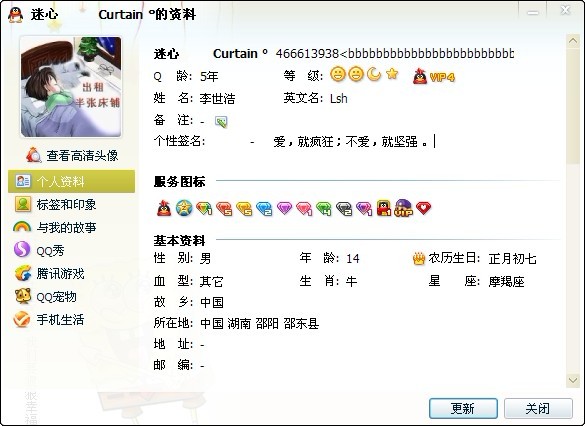The height and width of the screenshot is (426, 585).
Task: Click the blood type value 其它
Action: pos(212,281)
